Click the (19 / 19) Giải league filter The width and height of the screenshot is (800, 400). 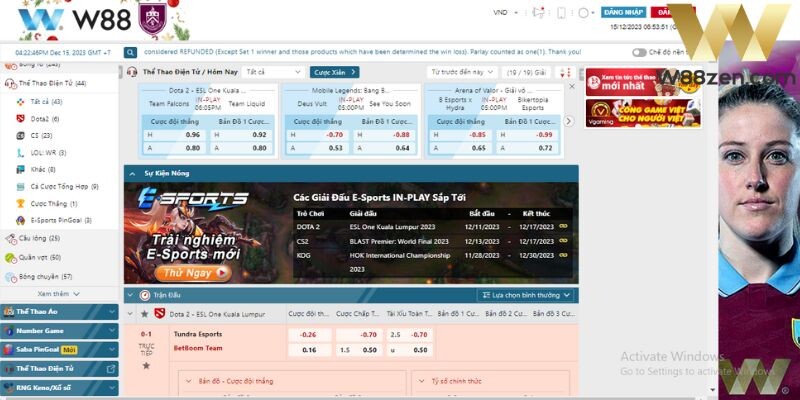pos(526,72)
